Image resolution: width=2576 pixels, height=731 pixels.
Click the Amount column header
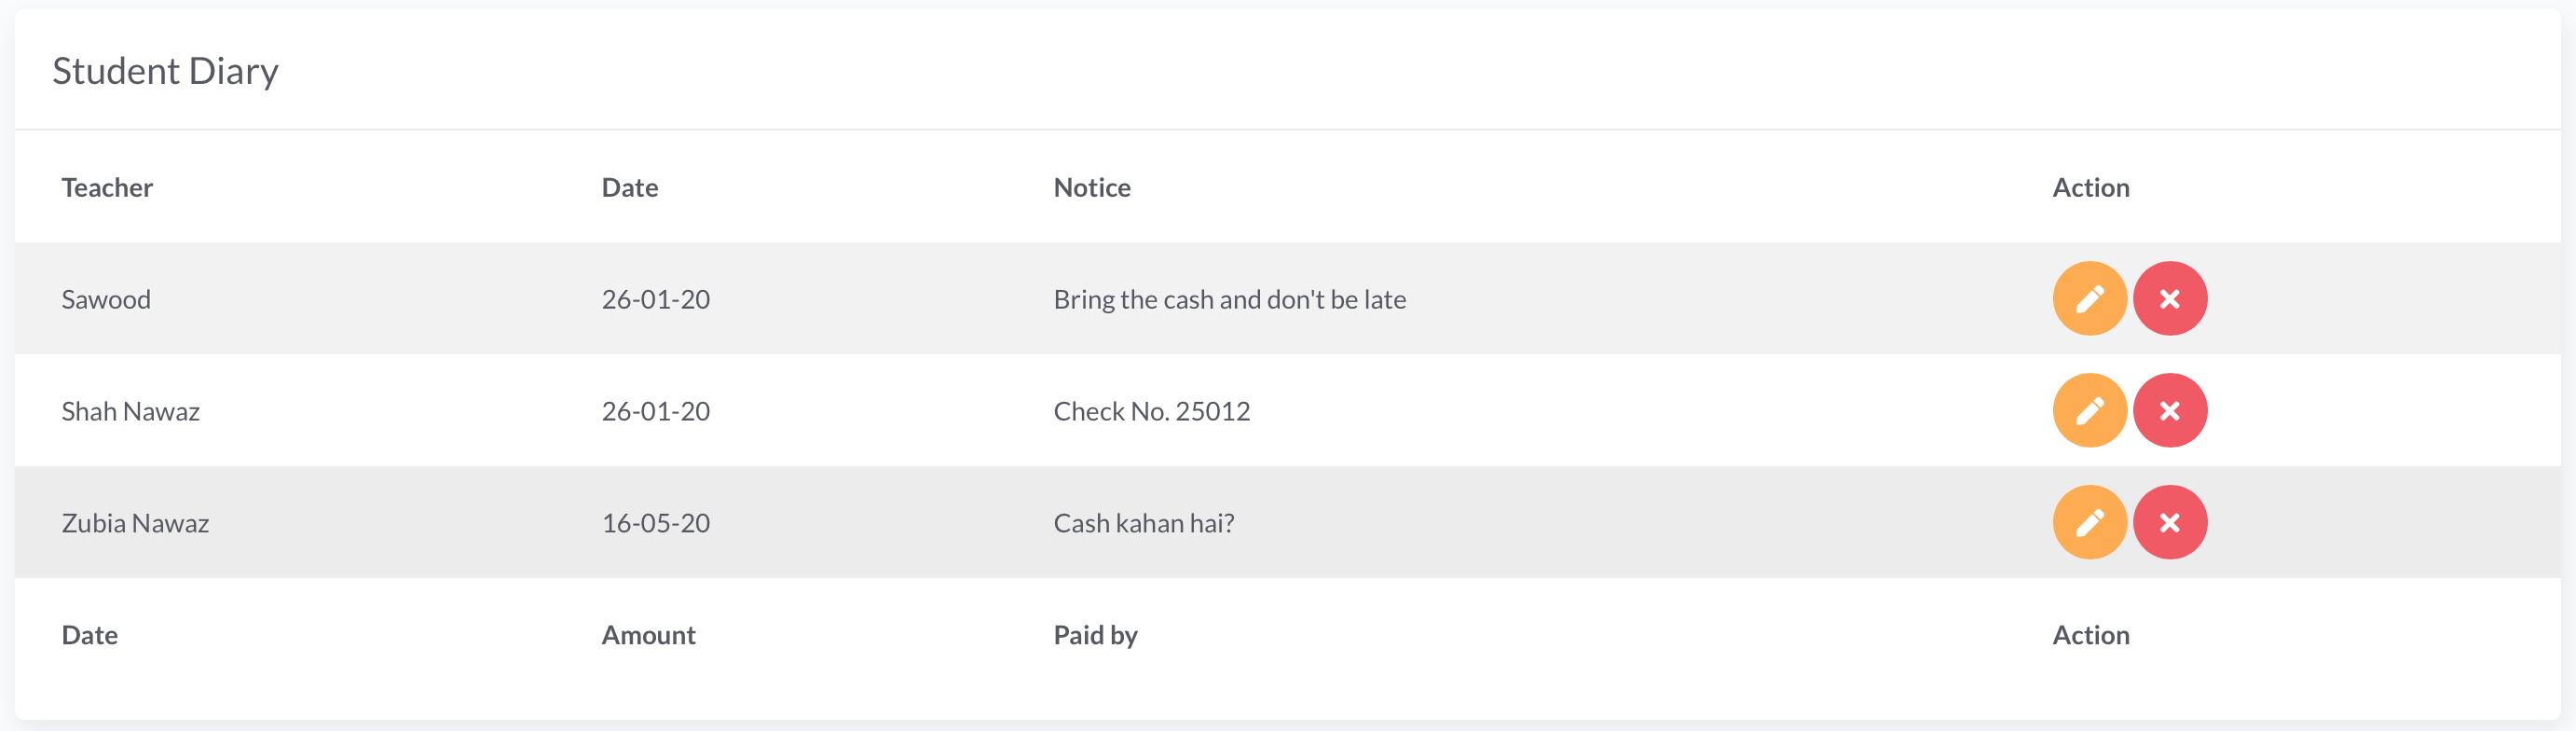click(x=648, y=635)
